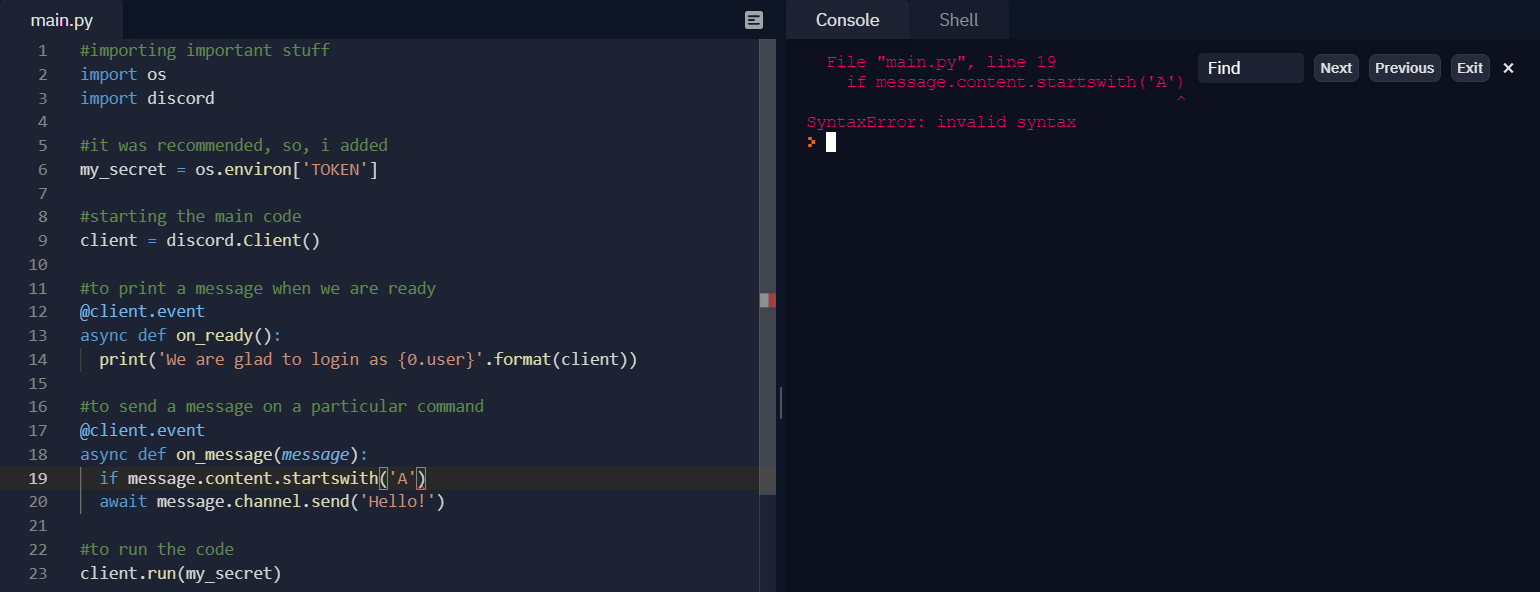This screenshot has height=592, width=1540.
Task: Click the Exit find button
Action: tap(1470, 68)
